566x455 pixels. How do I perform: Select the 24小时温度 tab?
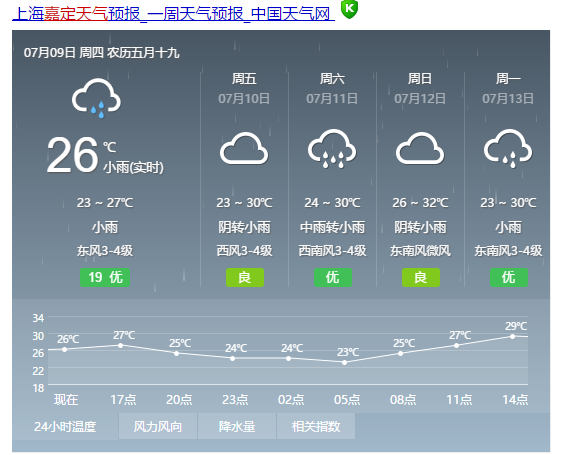point(65,426)
